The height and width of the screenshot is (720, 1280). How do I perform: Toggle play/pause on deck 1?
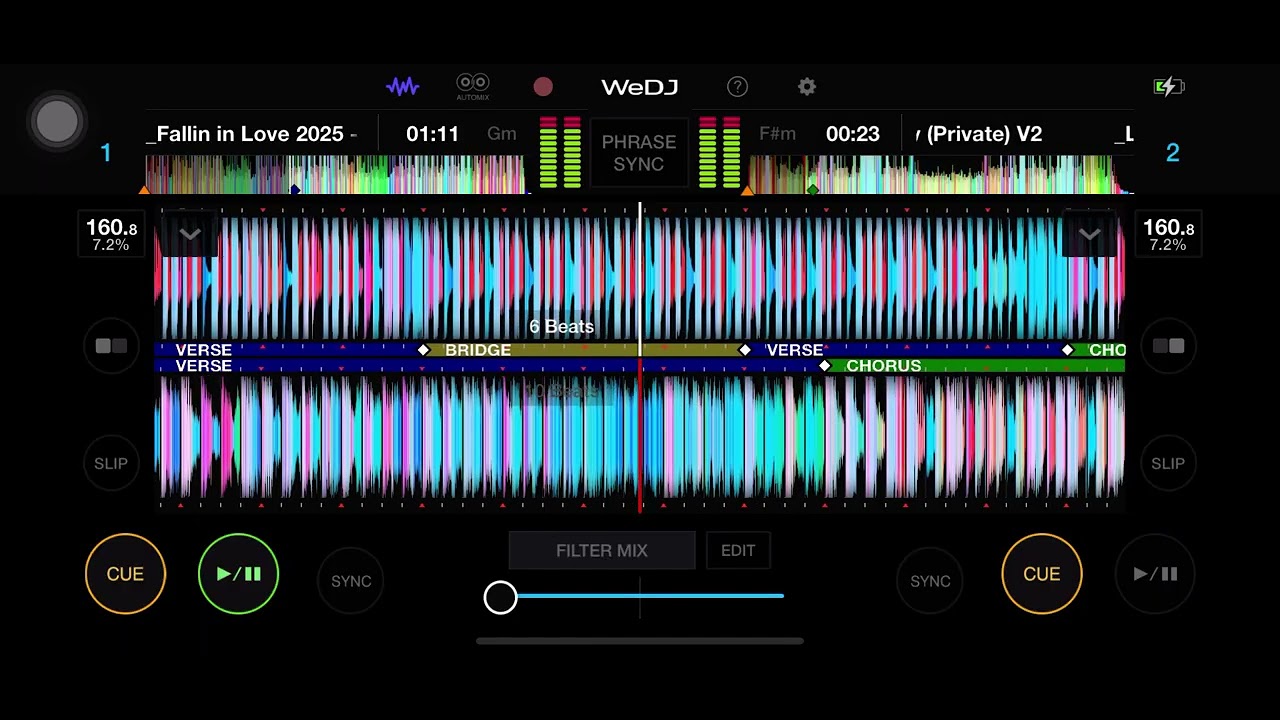click(x=238, y=574)
